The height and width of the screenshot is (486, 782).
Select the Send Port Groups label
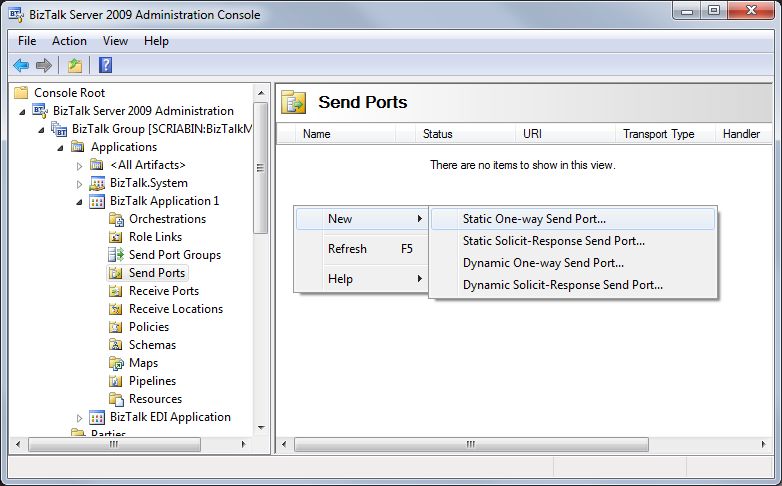(175, 255)
